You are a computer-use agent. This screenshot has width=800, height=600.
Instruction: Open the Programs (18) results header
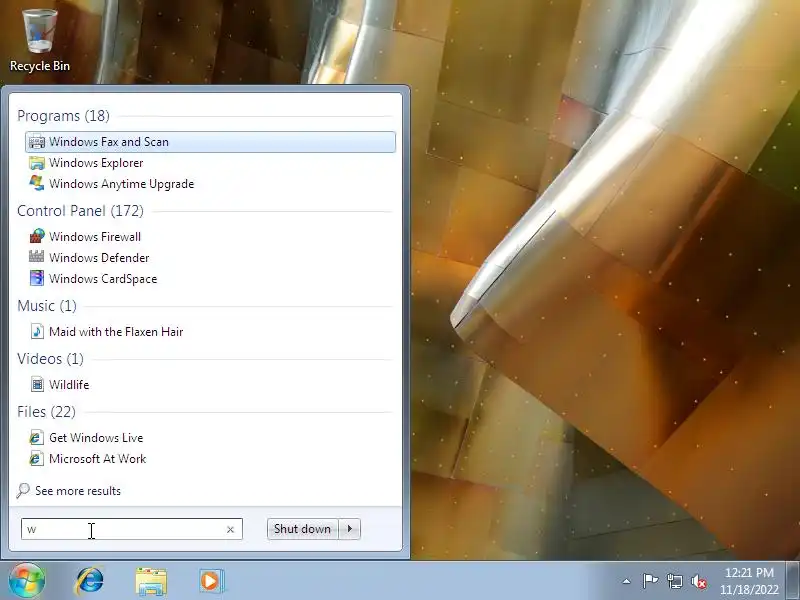click(x=63, y=116)
